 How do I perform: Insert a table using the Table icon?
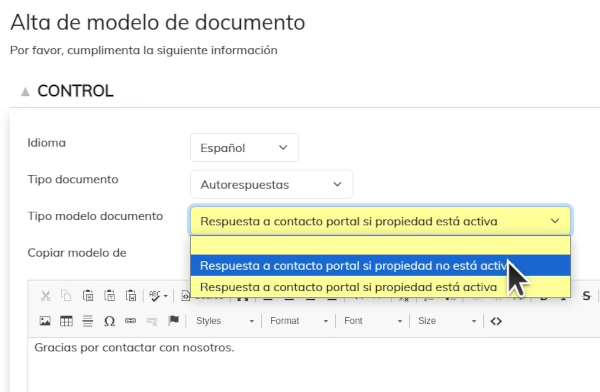66,321
